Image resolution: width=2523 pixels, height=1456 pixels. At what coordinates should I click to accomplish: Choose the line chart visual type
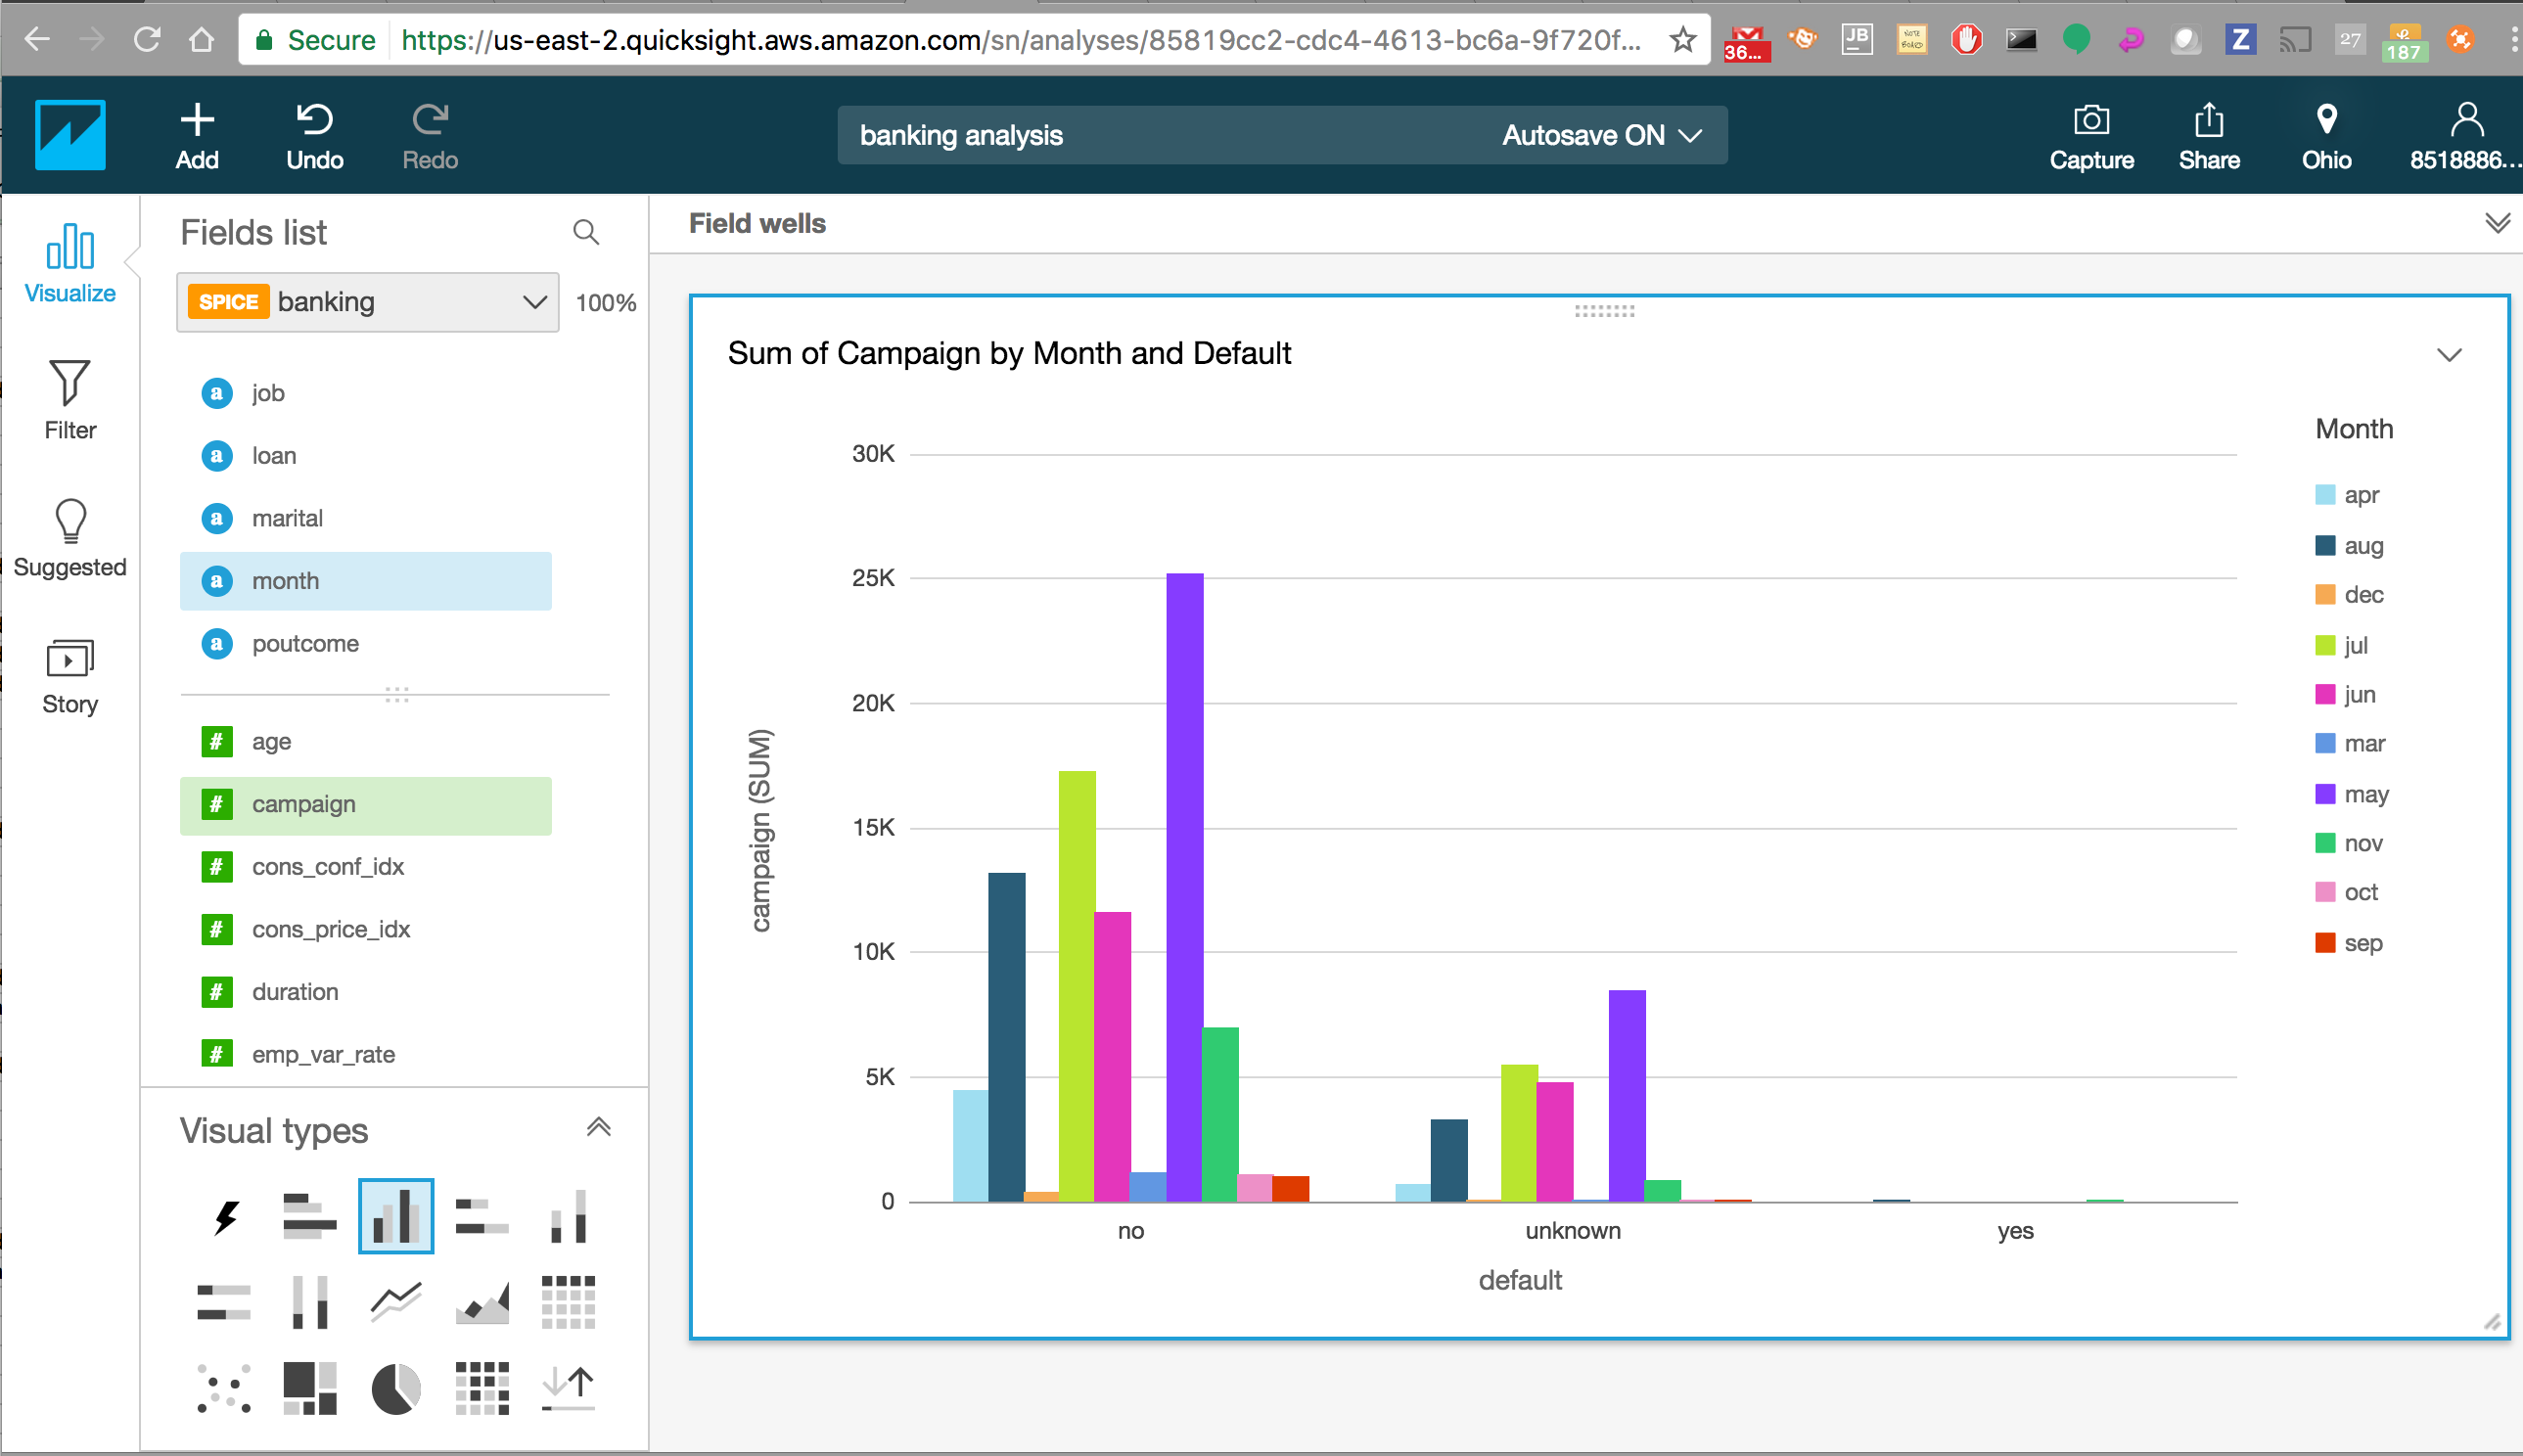[396, 1301]
